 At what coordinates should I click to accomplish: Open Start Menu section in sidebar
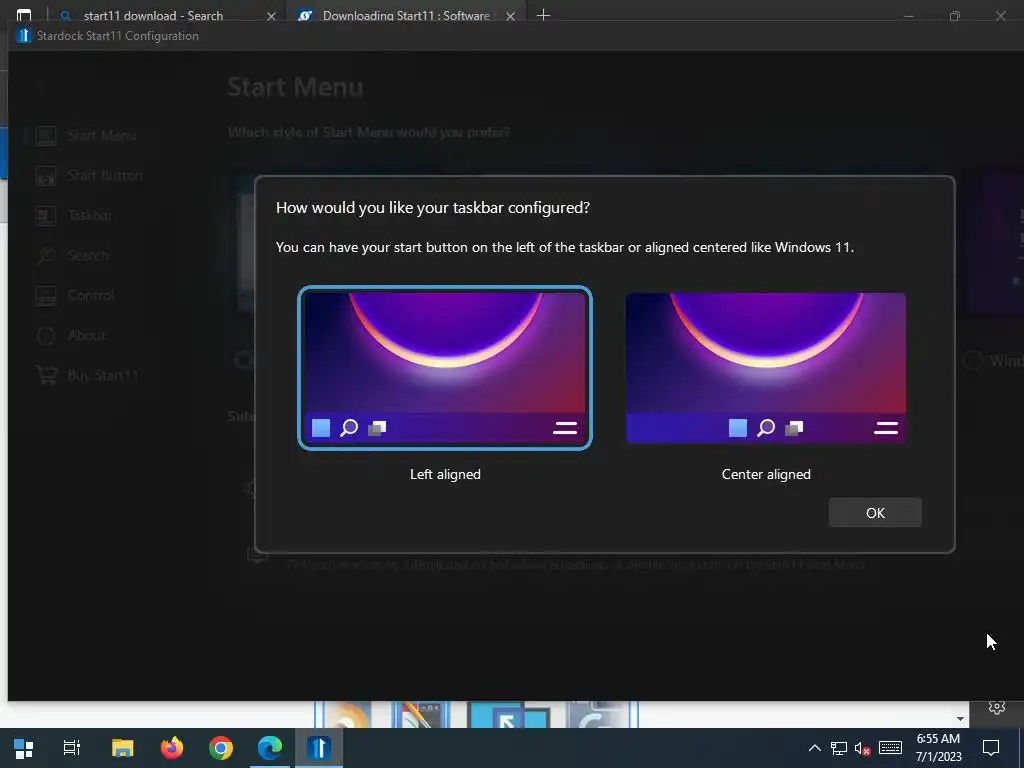point(102,135)
